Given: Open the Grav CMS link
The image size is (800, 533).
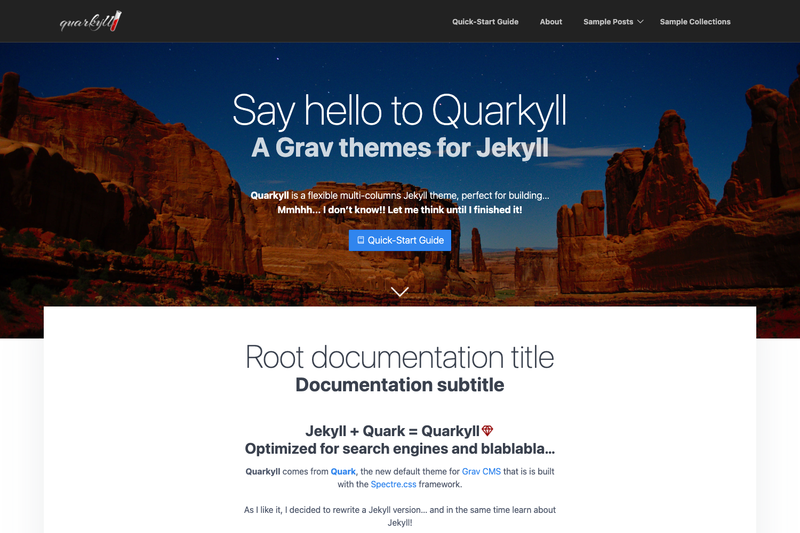Looking at the screenshot, I should pyautogui.click(x=481, y=471).
